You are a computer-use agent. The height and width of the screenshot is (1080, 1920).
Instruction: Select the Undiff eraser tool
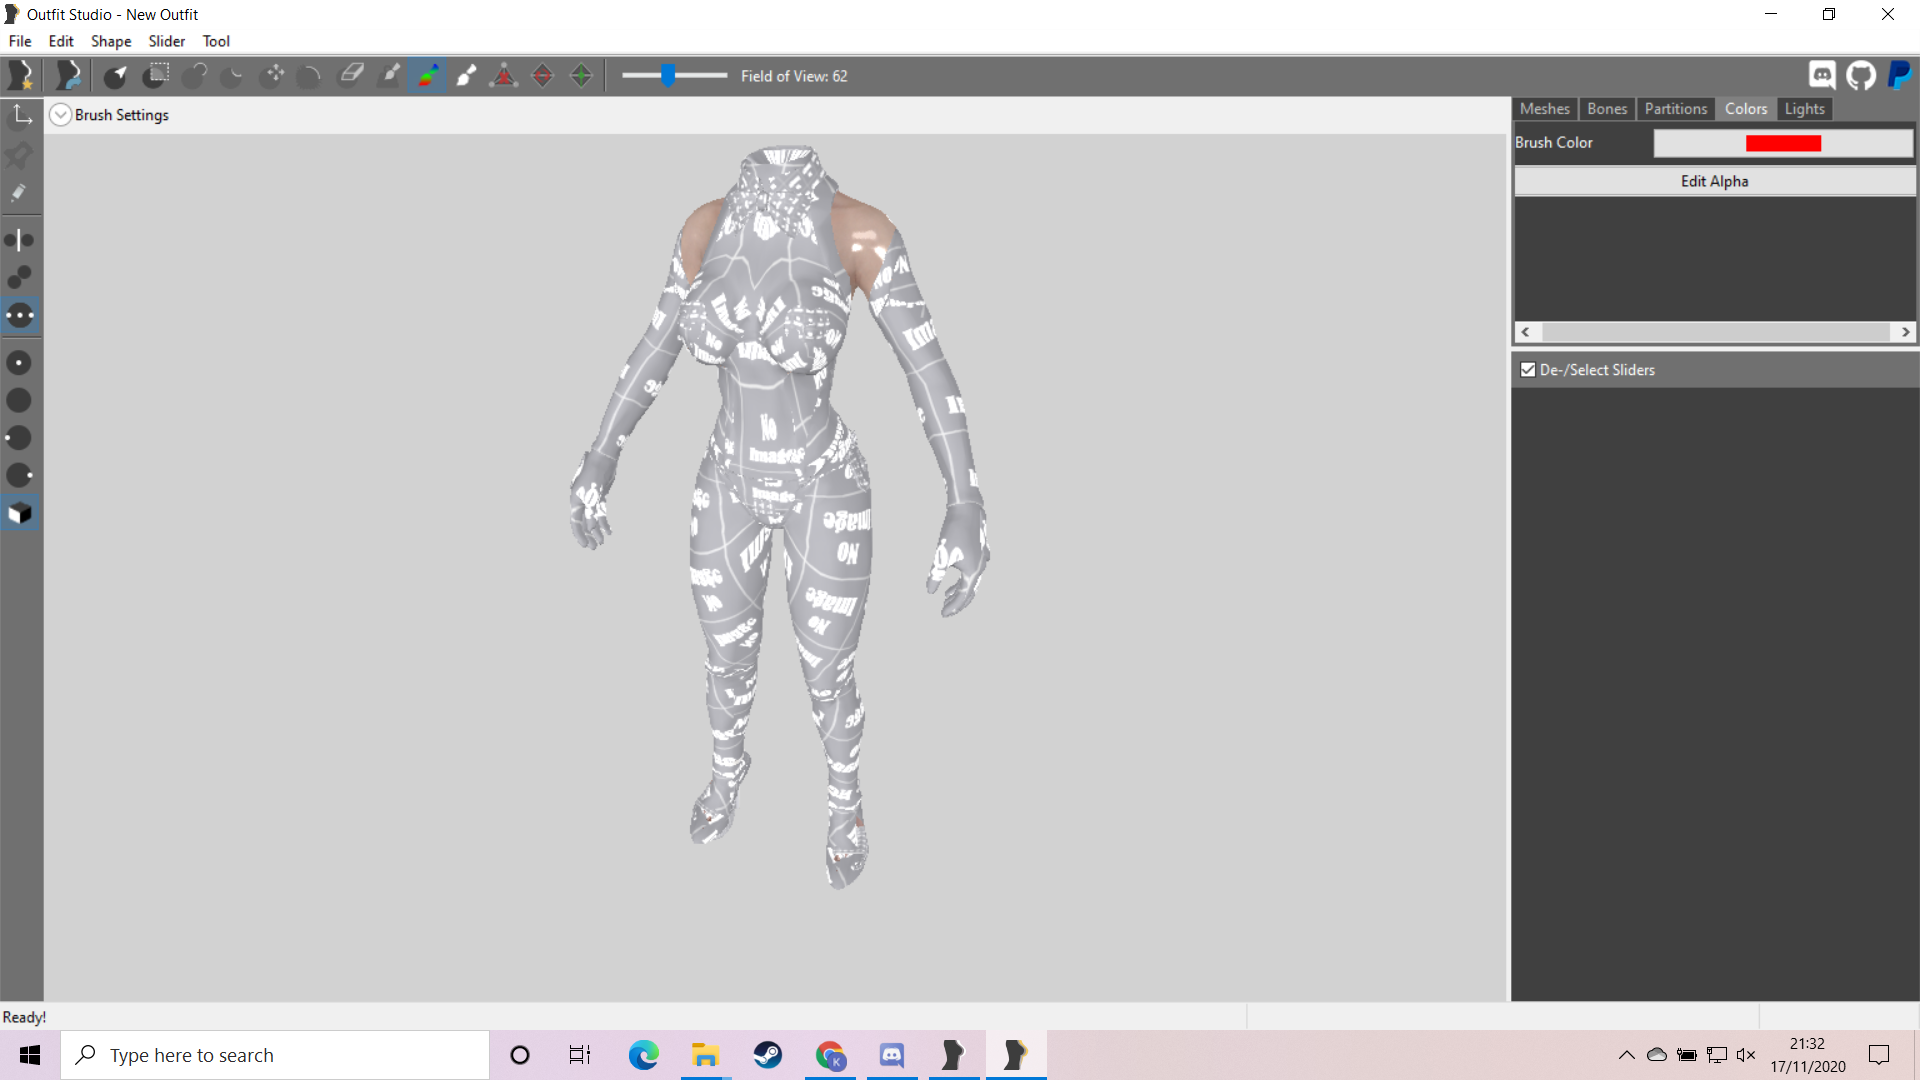click(350, 76)
